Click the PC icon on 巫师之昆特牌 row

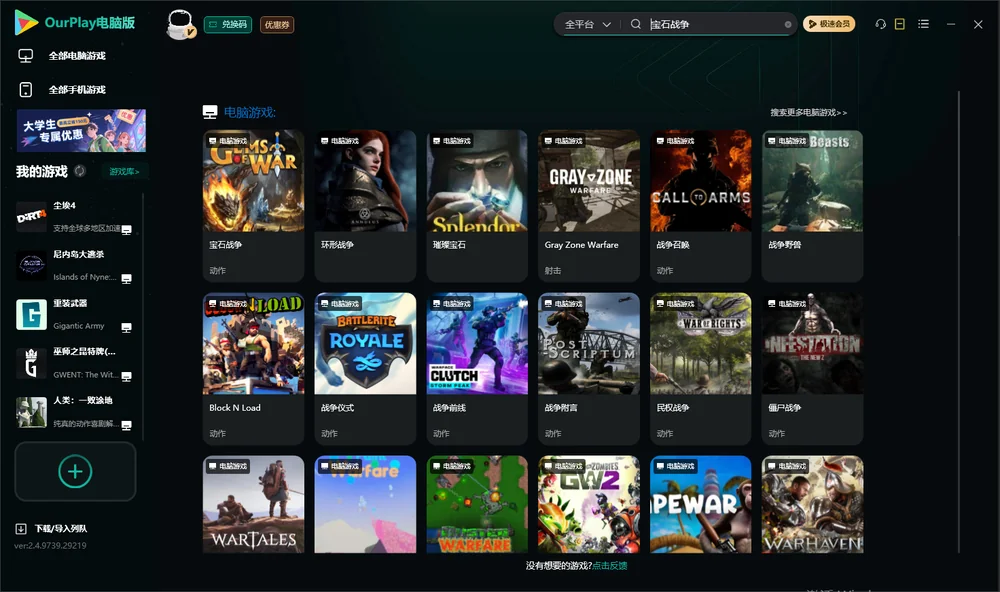[126, 376]
